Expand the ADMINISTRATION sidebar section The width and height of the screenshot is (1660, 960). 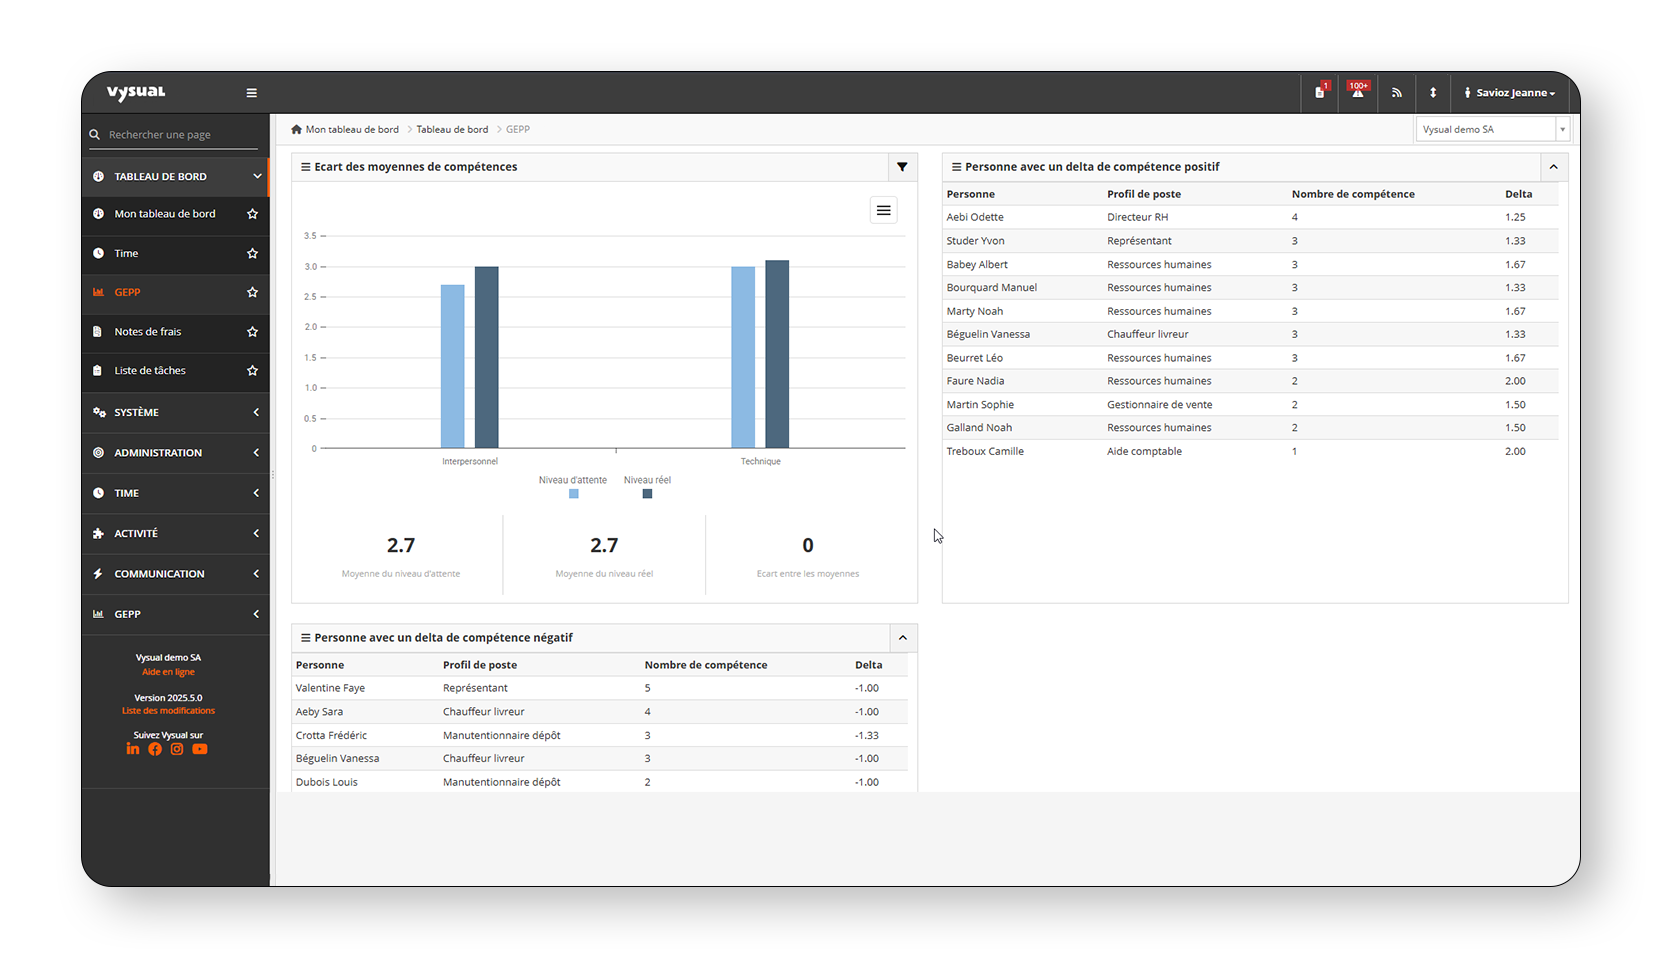pyautogui.click(x=176, y=453)
